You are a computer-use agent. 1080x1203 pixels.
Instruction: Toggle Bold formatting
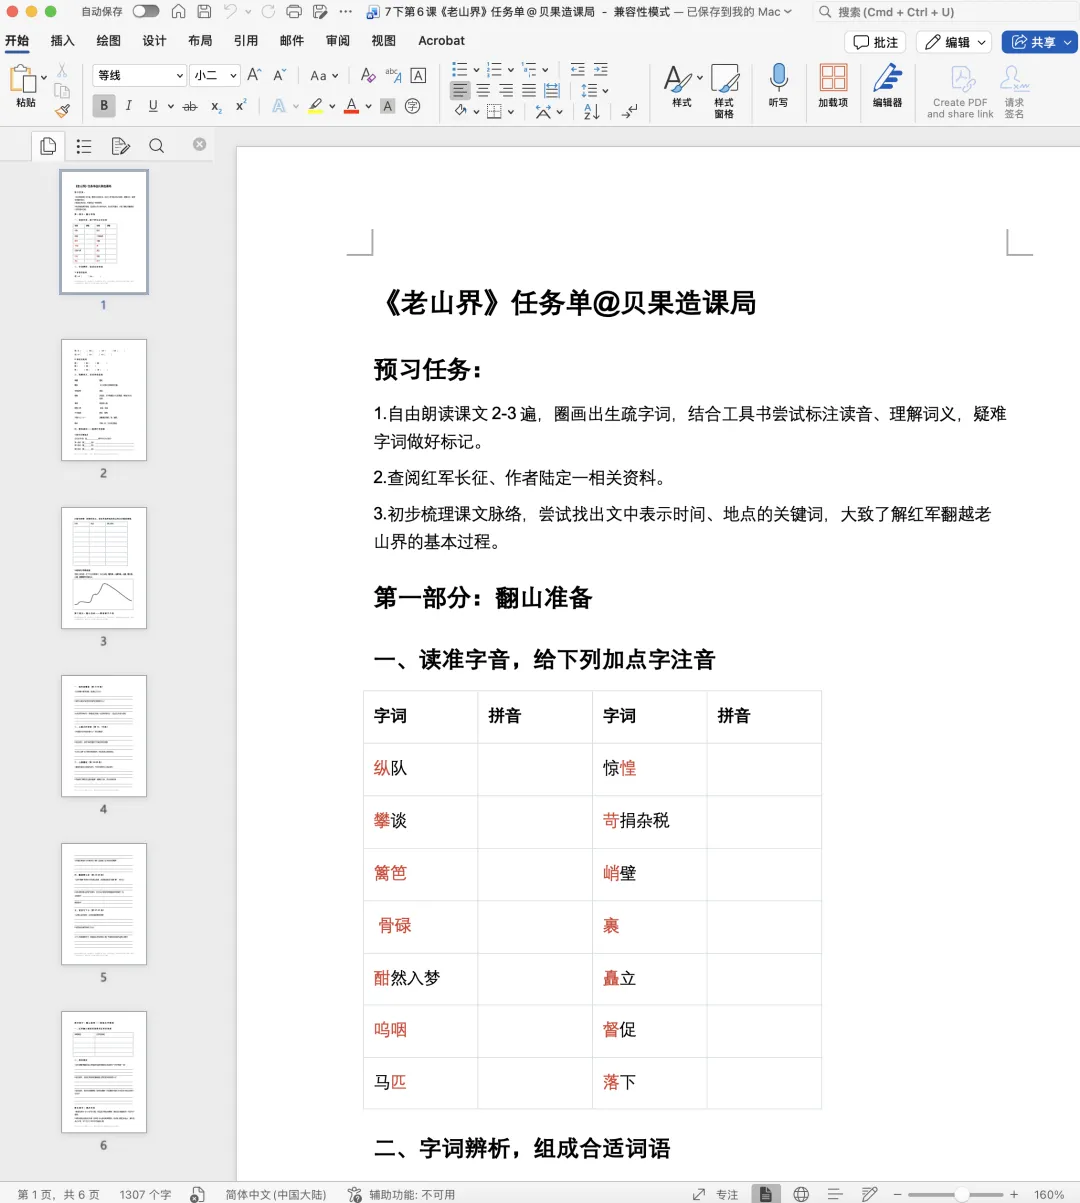point(104,105)
